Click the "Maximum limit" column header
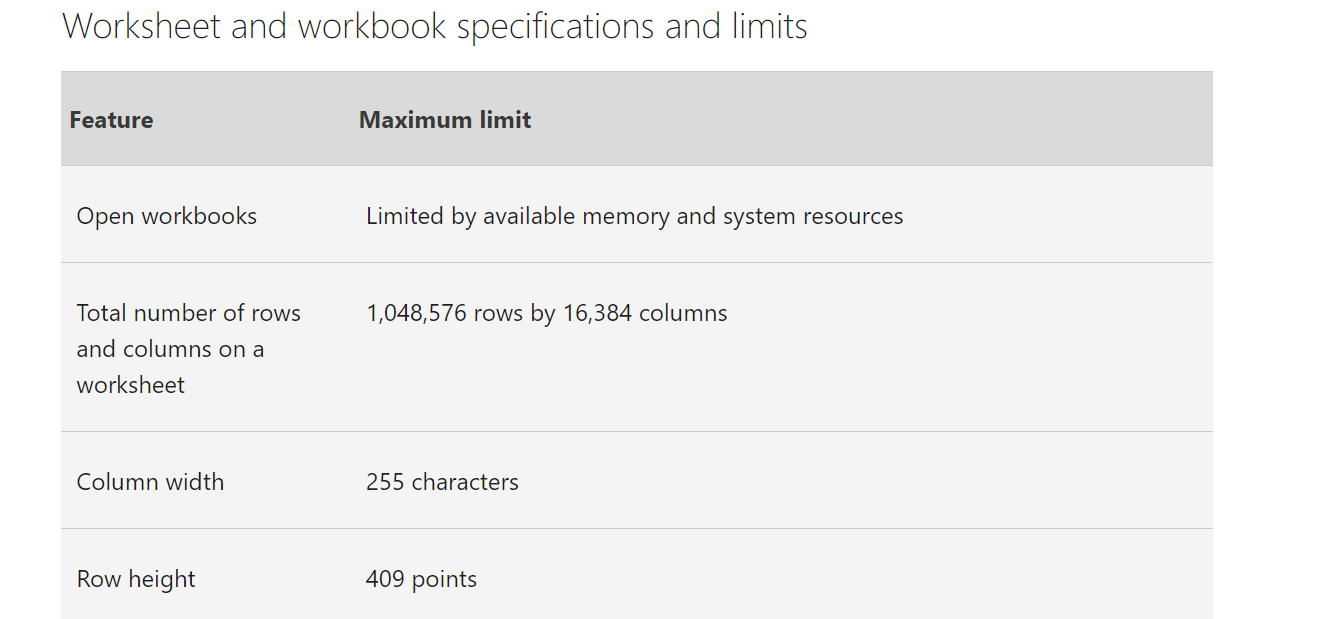This screenshot has width=1341, height=619. coord(445,120)
